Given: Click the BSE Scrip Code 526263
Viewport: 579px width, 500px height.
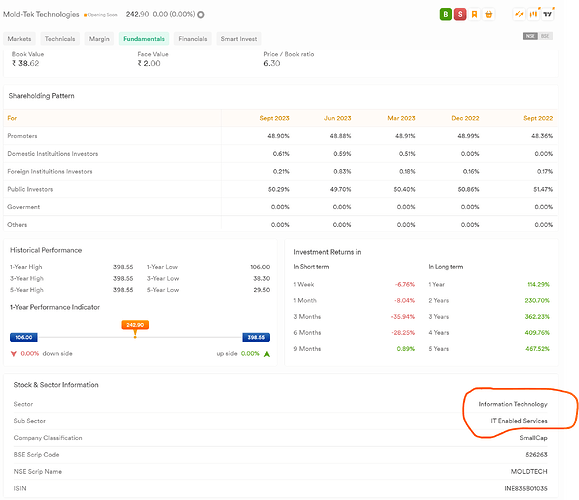Looking at the screenshot, I should (537, 455).
